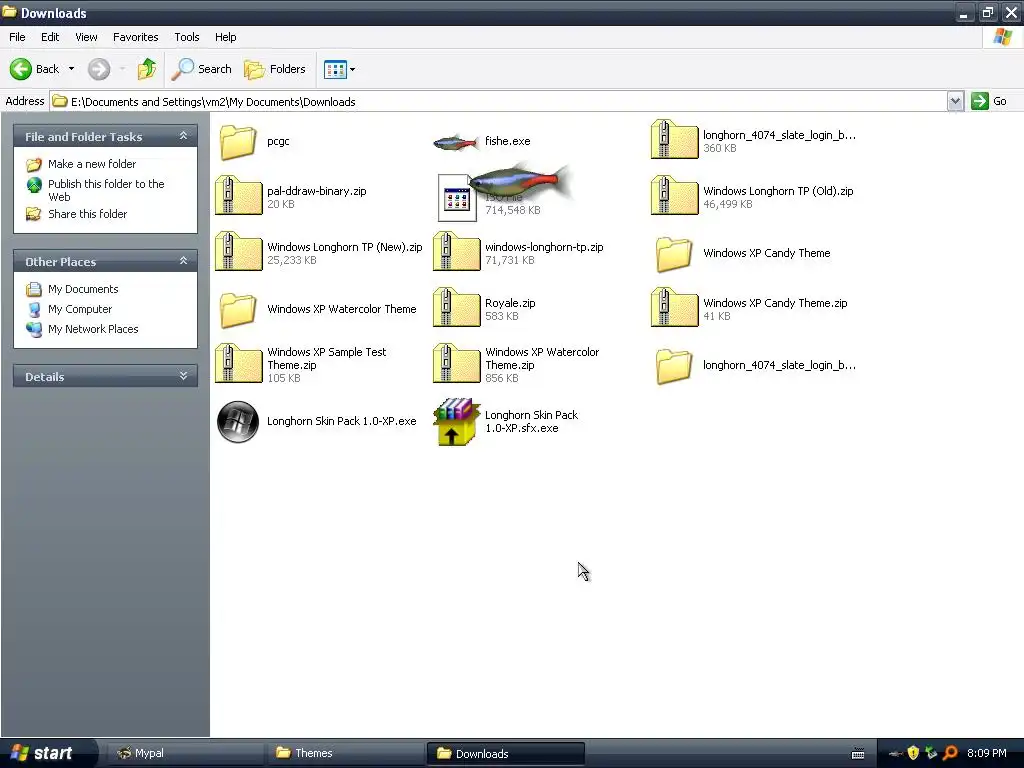1024x768 pixels.
Task: Open the View menu
Action: (x=86, y=37)
